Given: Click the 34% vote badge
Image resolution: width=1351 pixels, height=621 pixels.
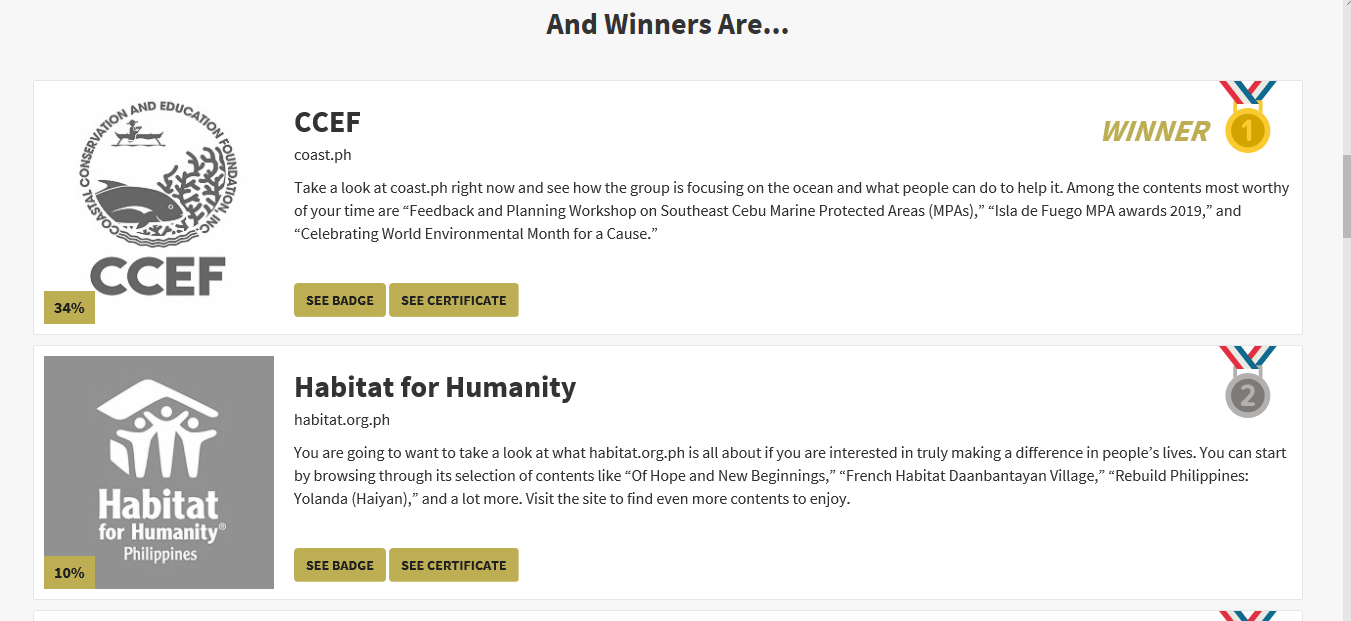Looking at the screenshot, I should [69, 308].
